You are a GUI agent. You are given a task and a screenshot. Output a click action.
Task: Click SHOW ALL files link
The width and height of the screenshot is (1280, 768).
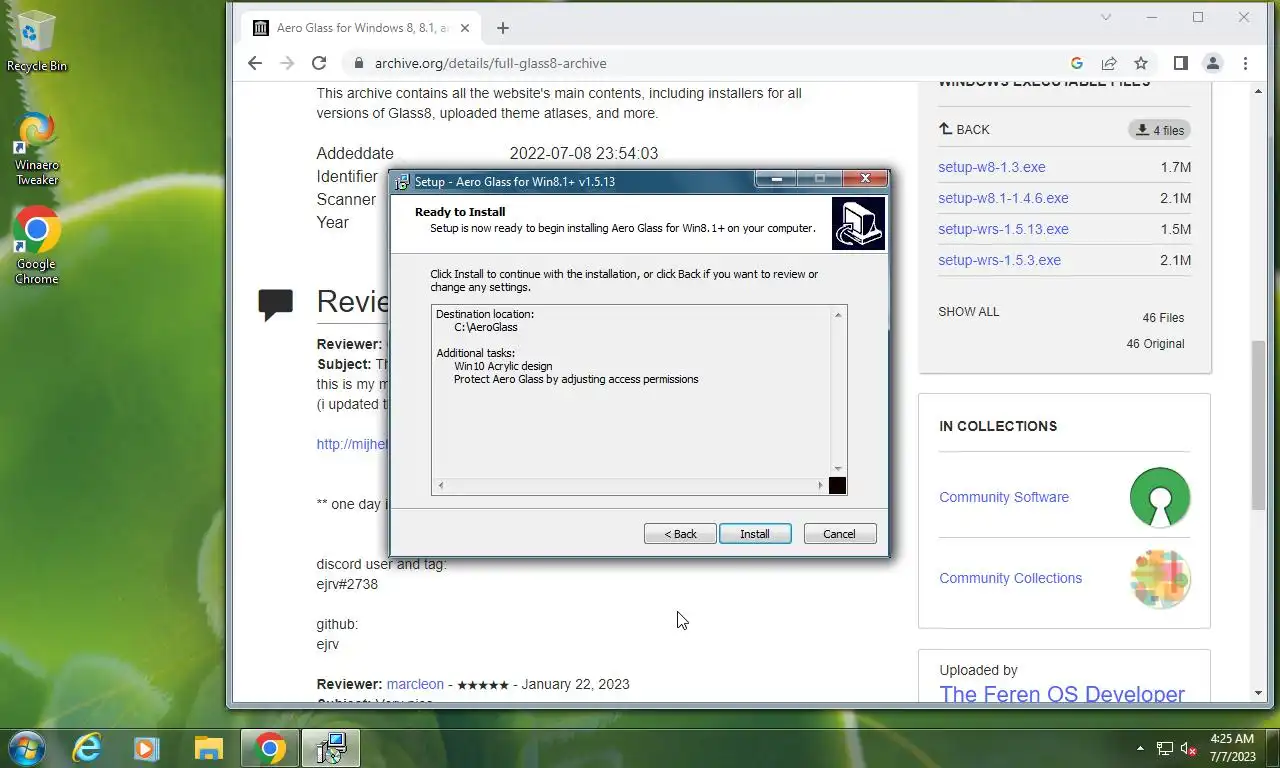(968, 311)
